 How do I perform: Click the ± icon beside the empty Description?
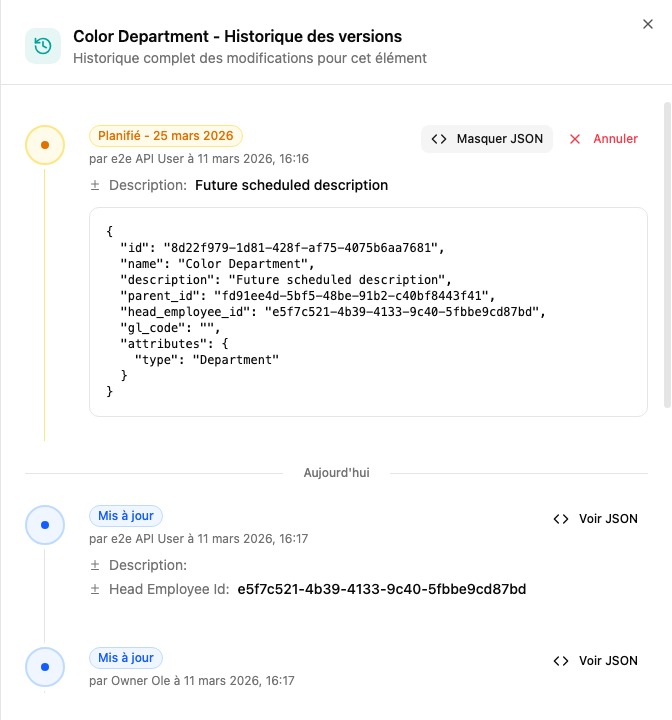95,566
